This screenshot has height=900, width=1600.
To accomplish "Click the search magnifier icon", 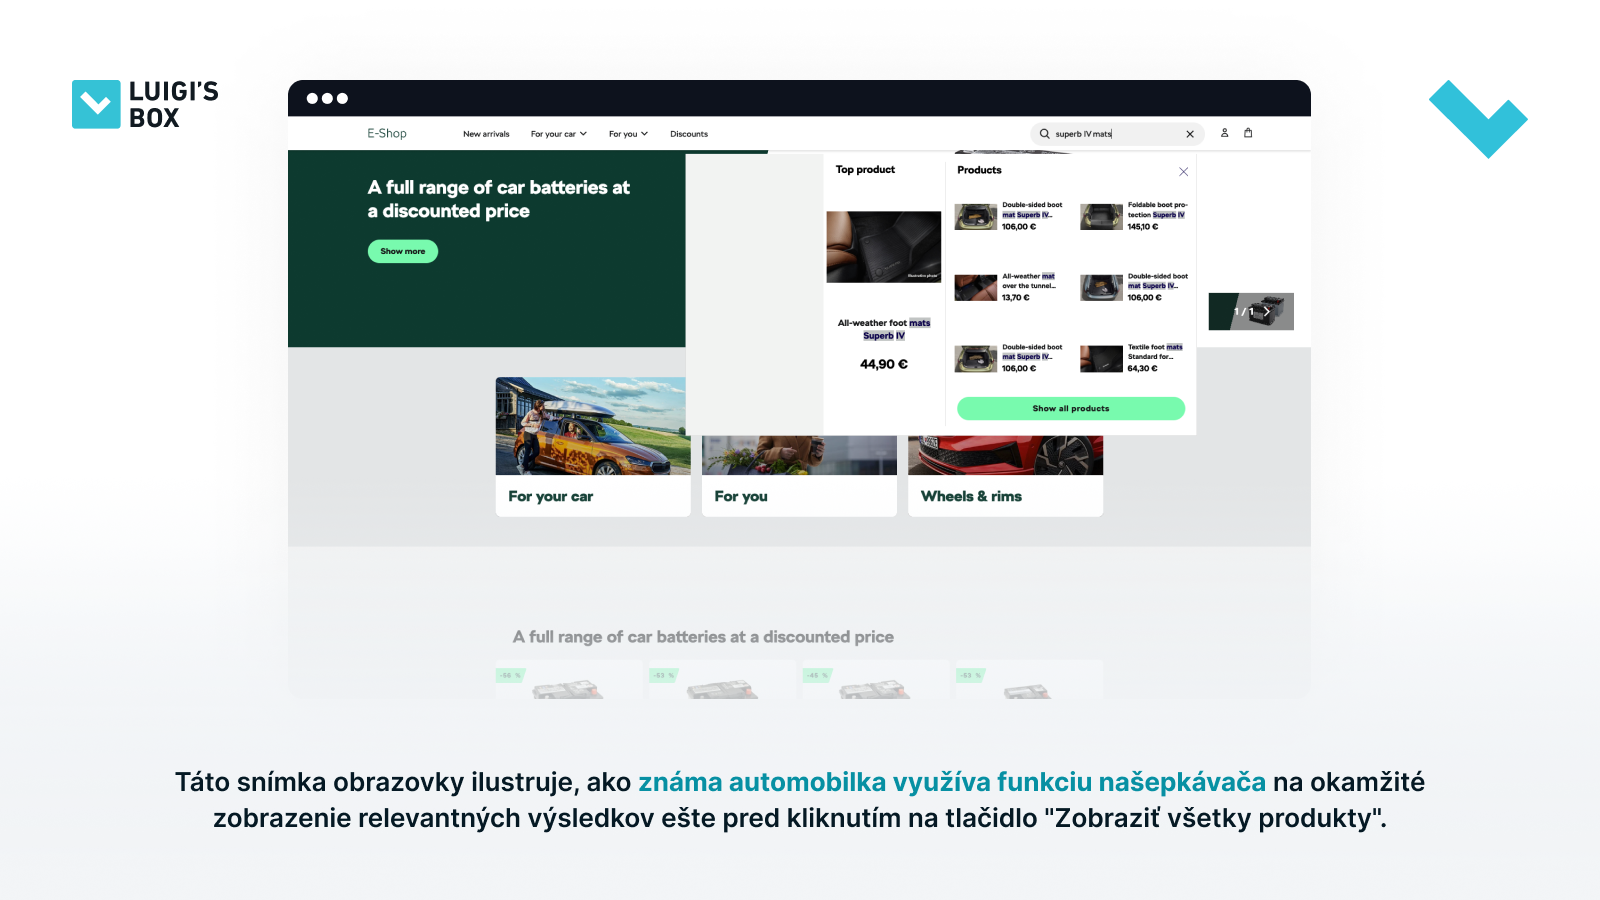I will point(1044,133).
